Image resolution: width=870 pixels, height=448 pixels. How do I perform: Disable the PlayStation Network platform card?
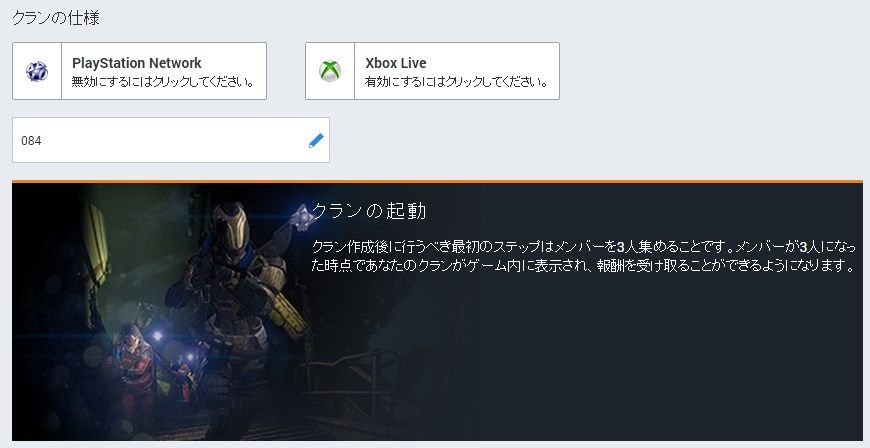139,71
